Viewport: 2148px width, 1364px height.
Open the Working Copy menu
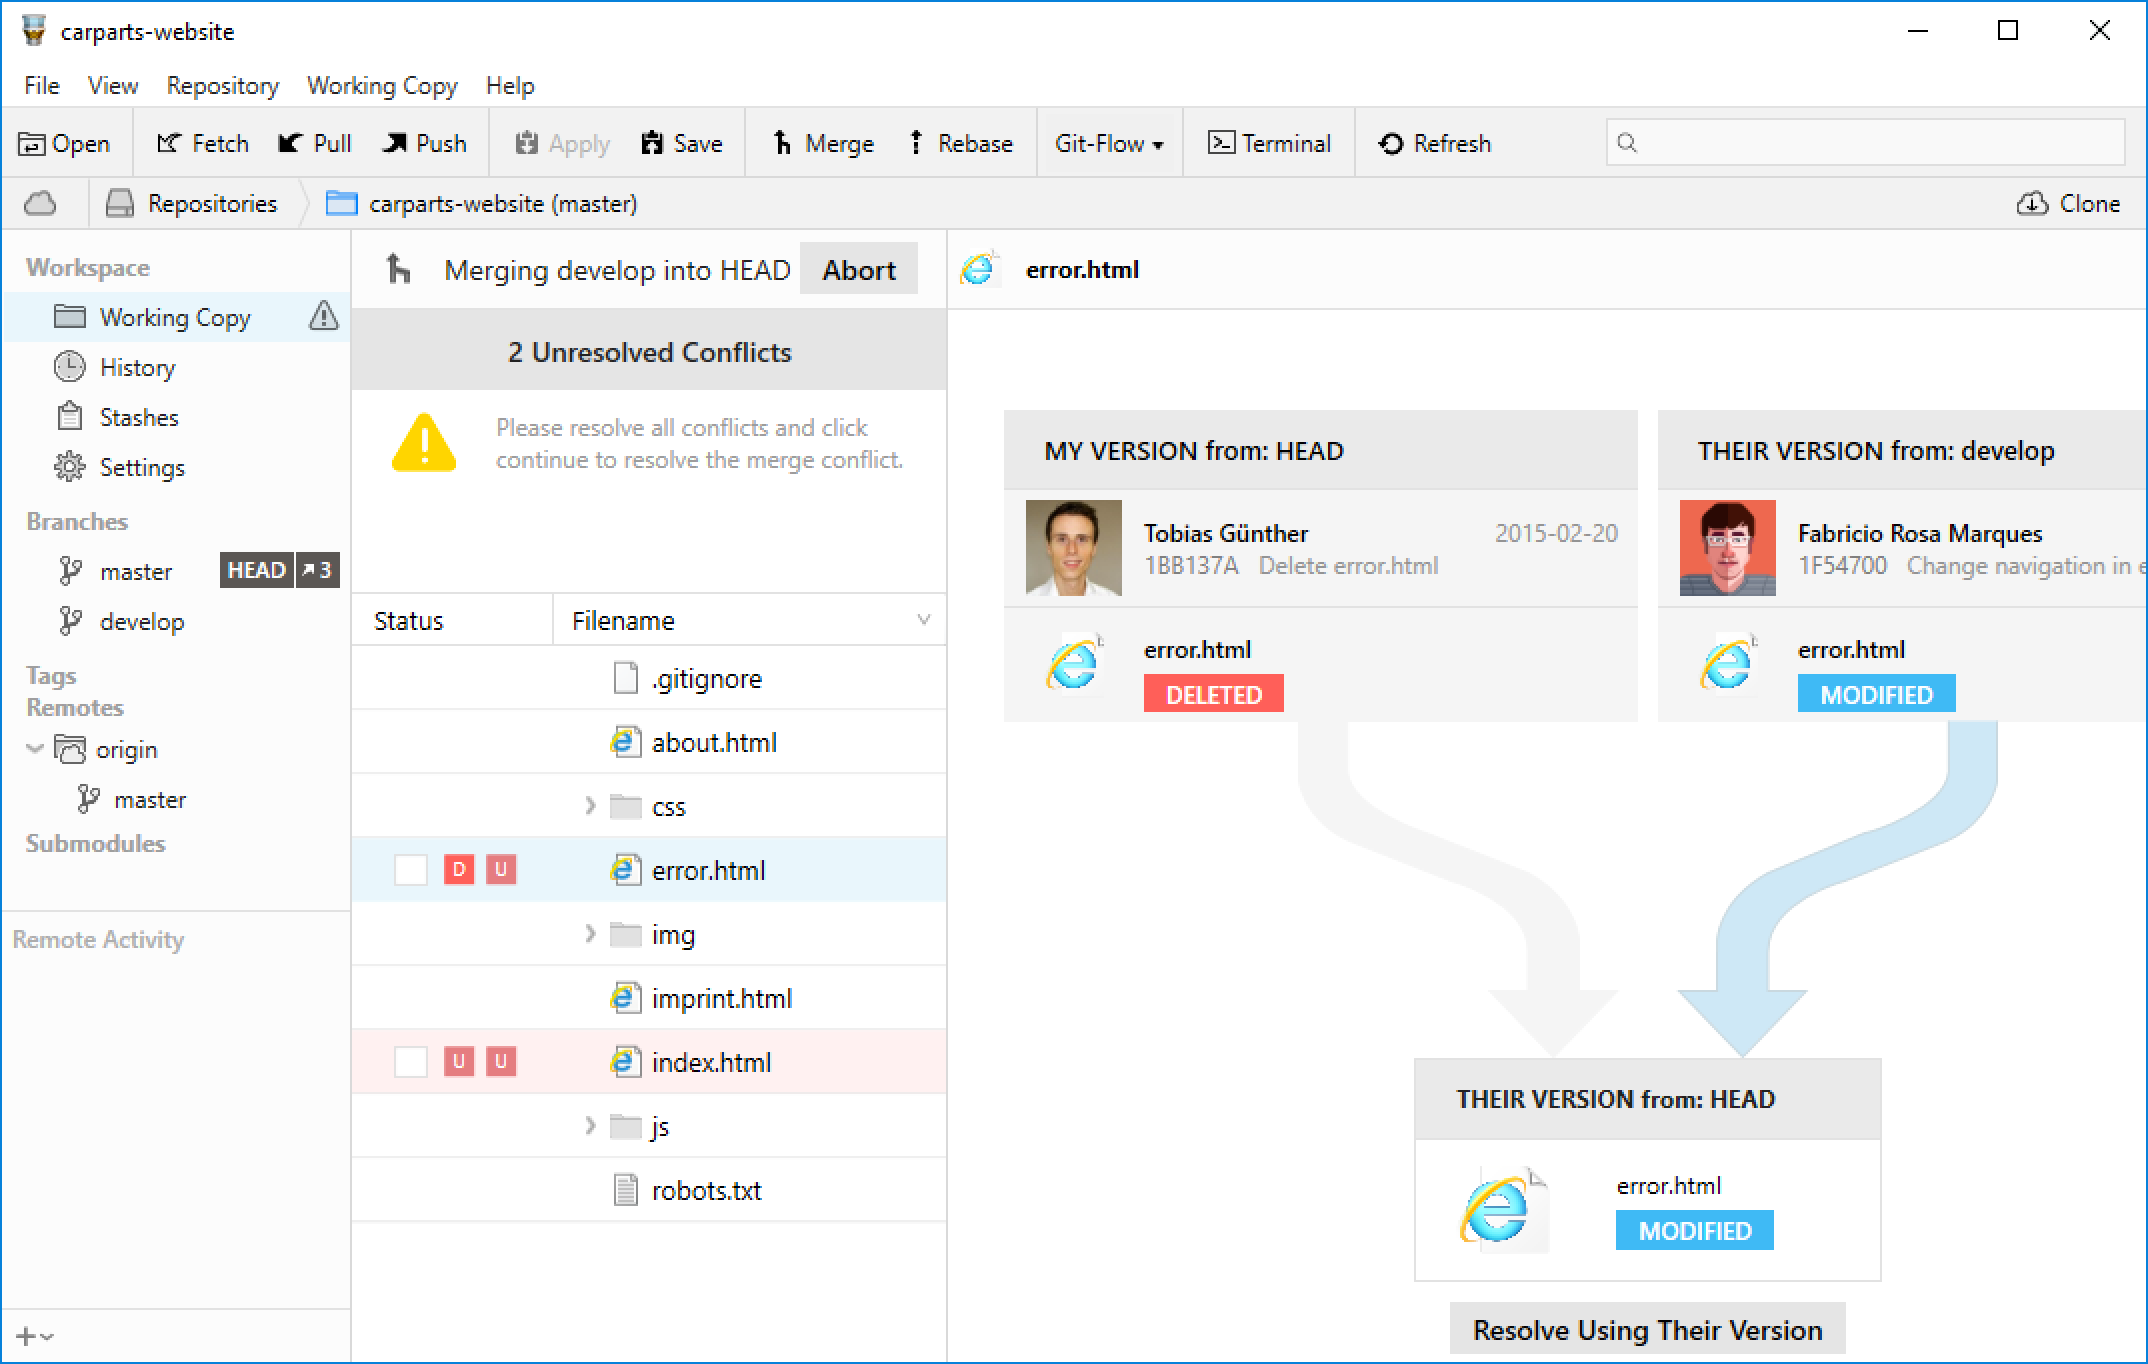click(382, 86)
